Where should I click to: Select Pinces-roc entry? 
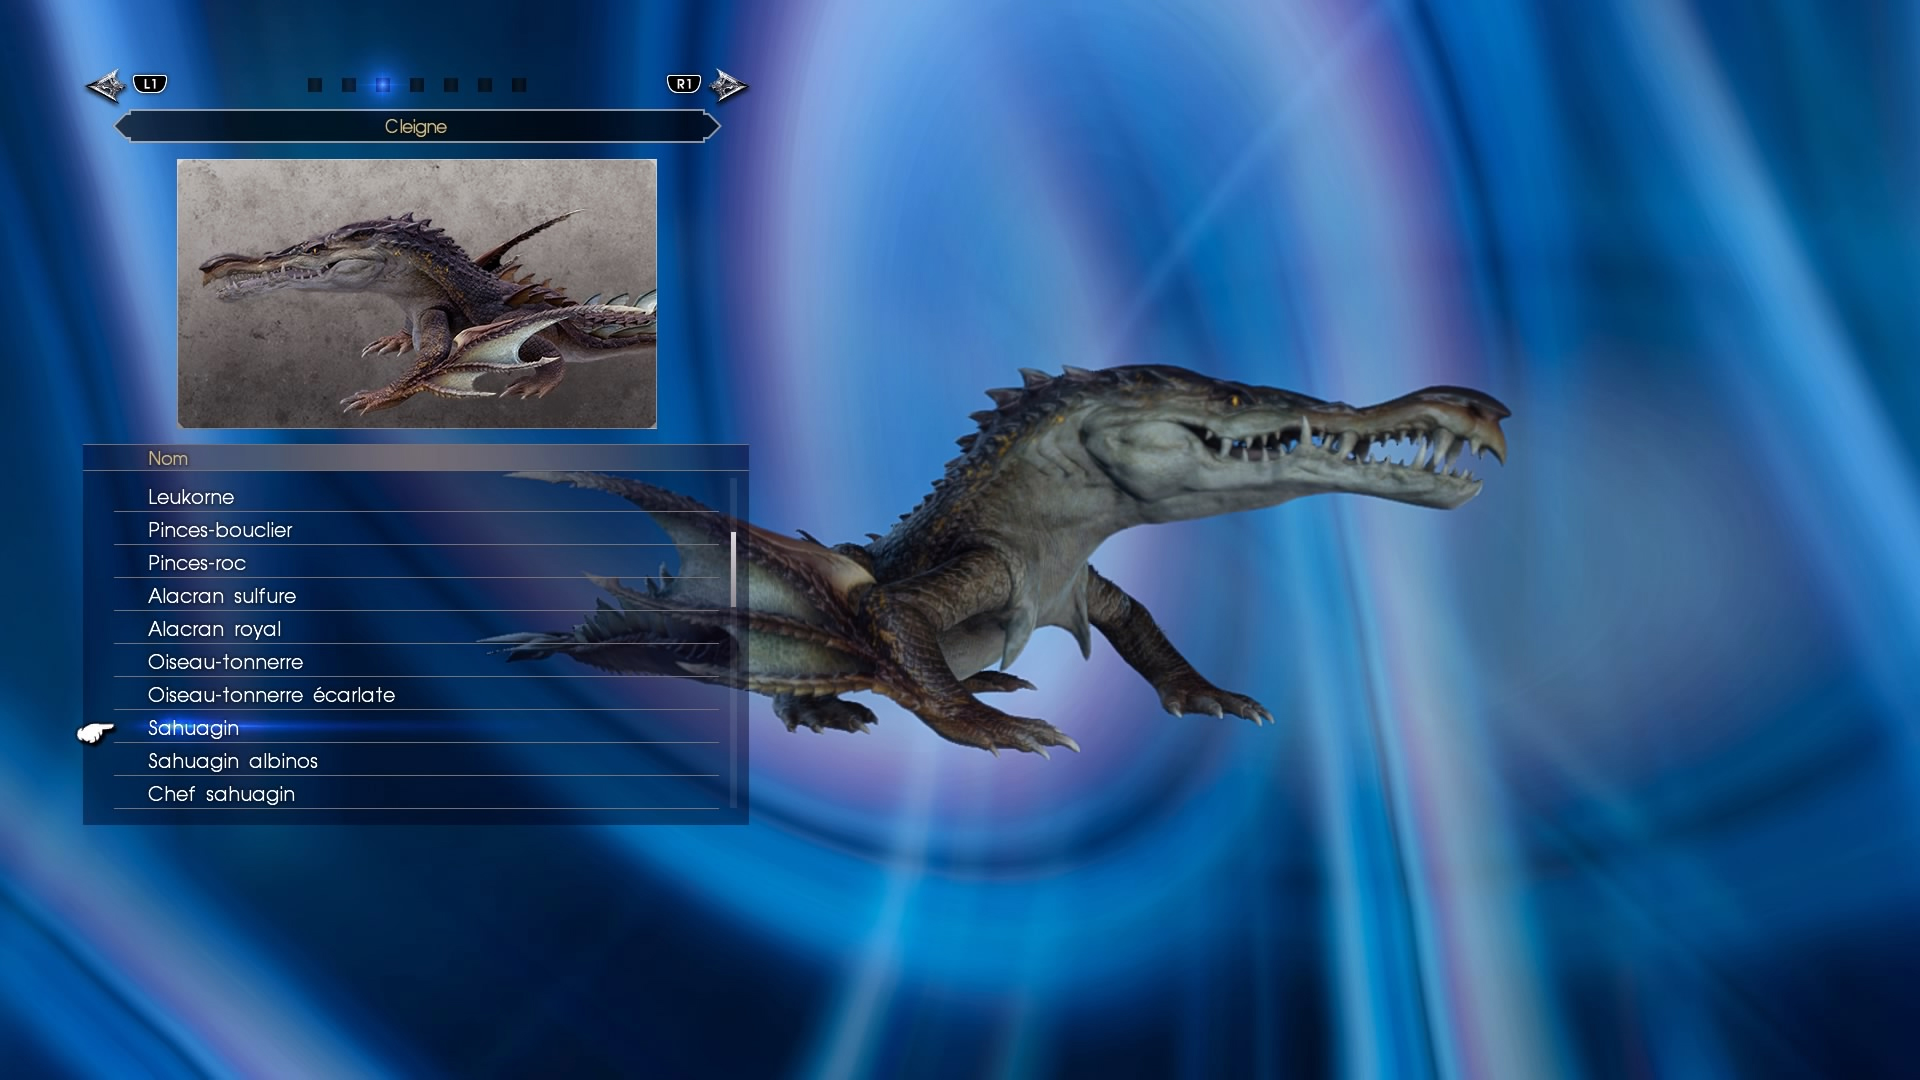click(x=416, y=563)
